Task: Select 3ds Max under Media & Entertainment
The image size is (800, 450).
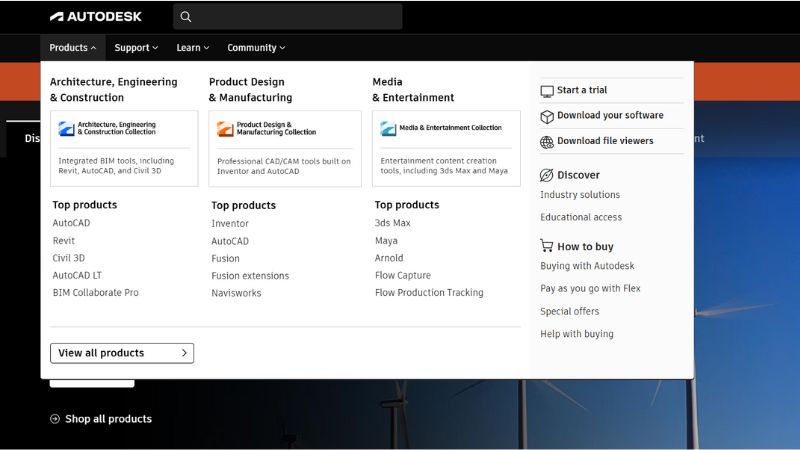Action: (392, 223)
